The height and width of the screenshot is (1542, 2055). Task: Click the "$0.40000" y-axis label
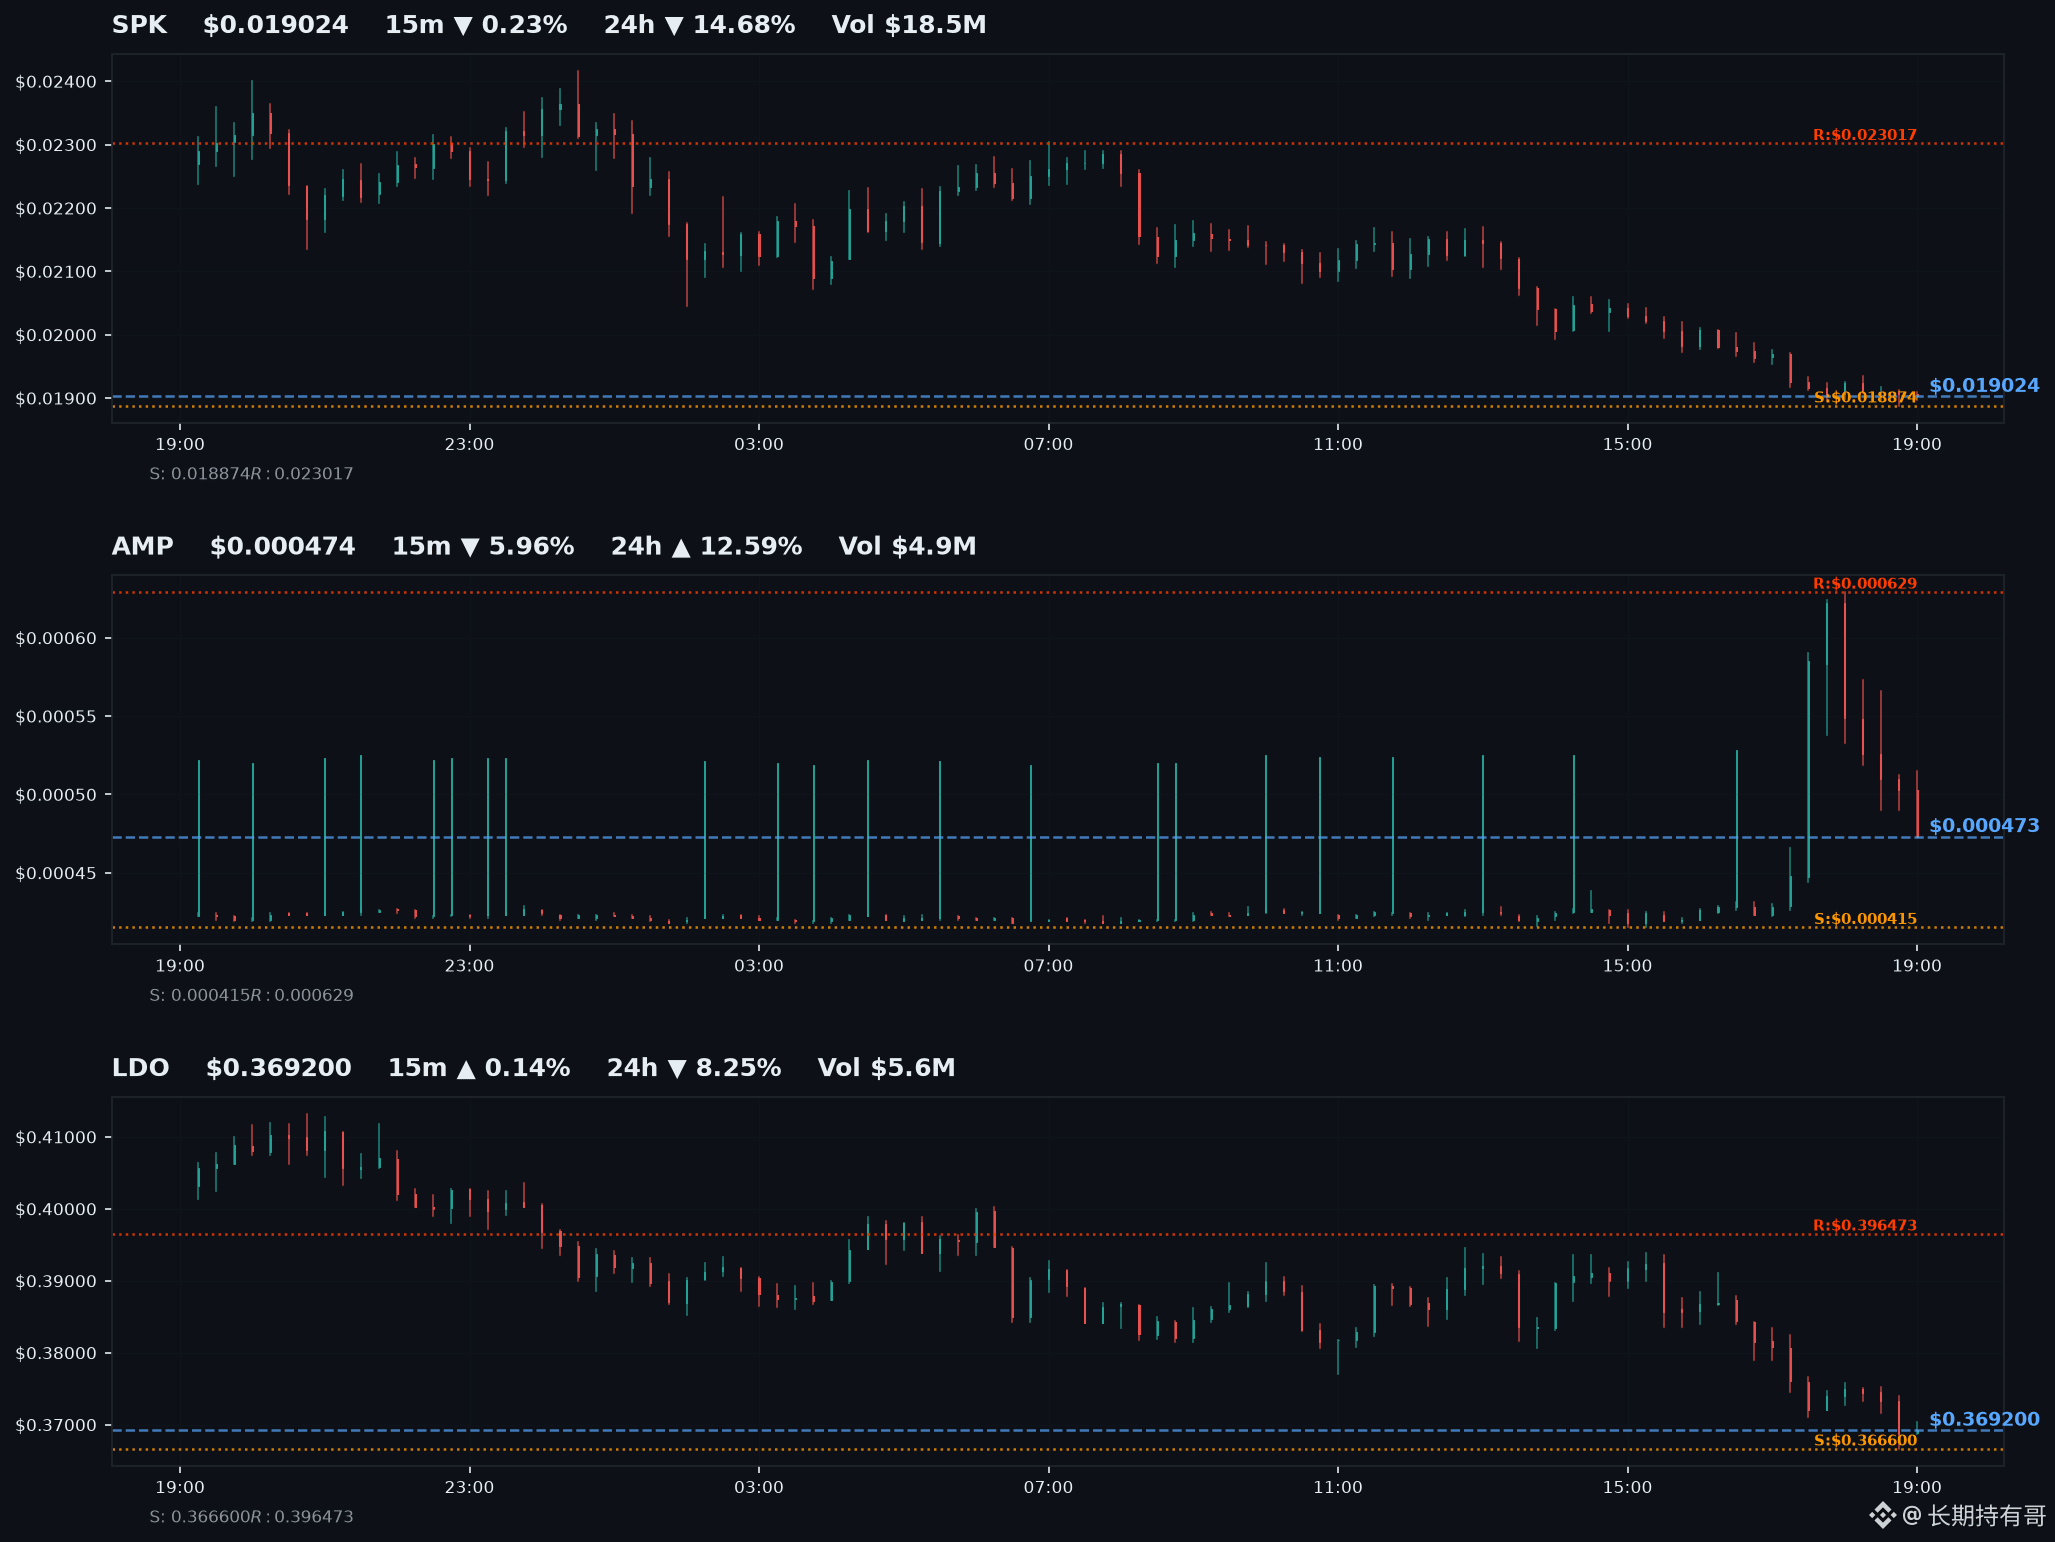pos(56,1210)
